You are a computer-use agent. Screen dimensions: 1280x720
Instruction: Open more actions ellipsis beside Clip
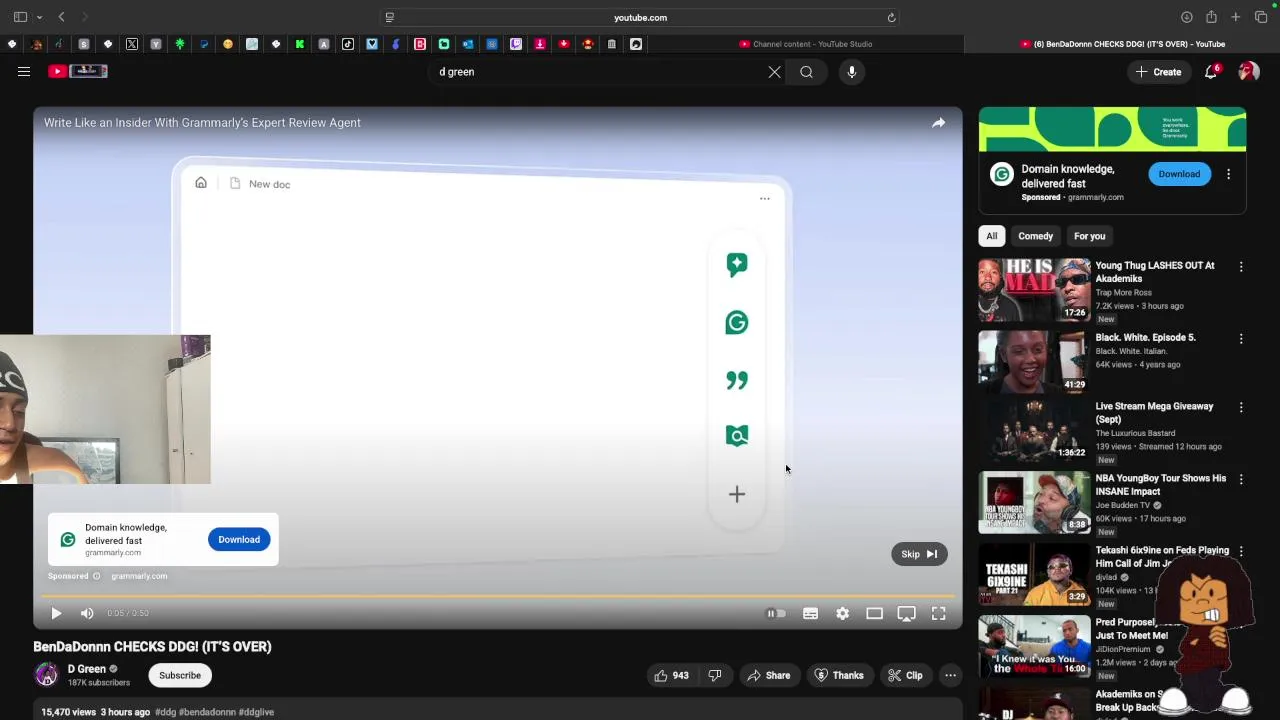(x=950, y=675)
